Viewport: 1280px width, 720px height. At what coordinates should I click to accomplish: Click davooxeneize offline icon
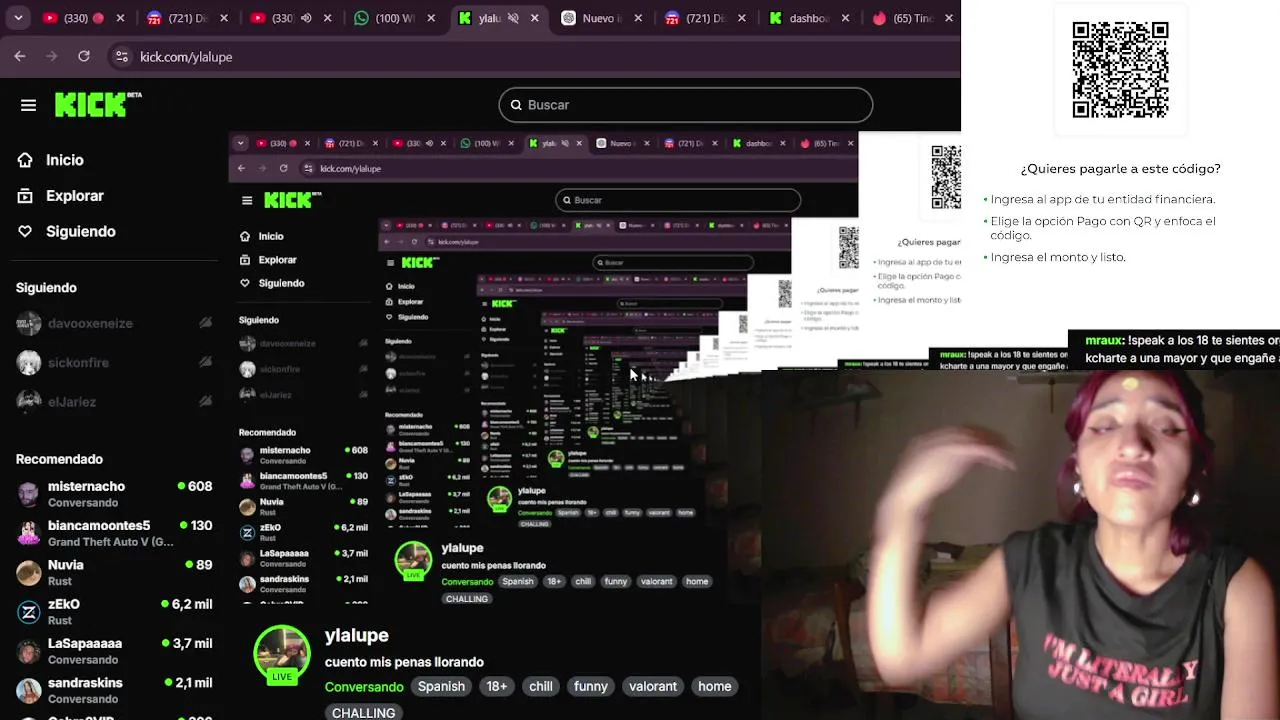(205, 323)
